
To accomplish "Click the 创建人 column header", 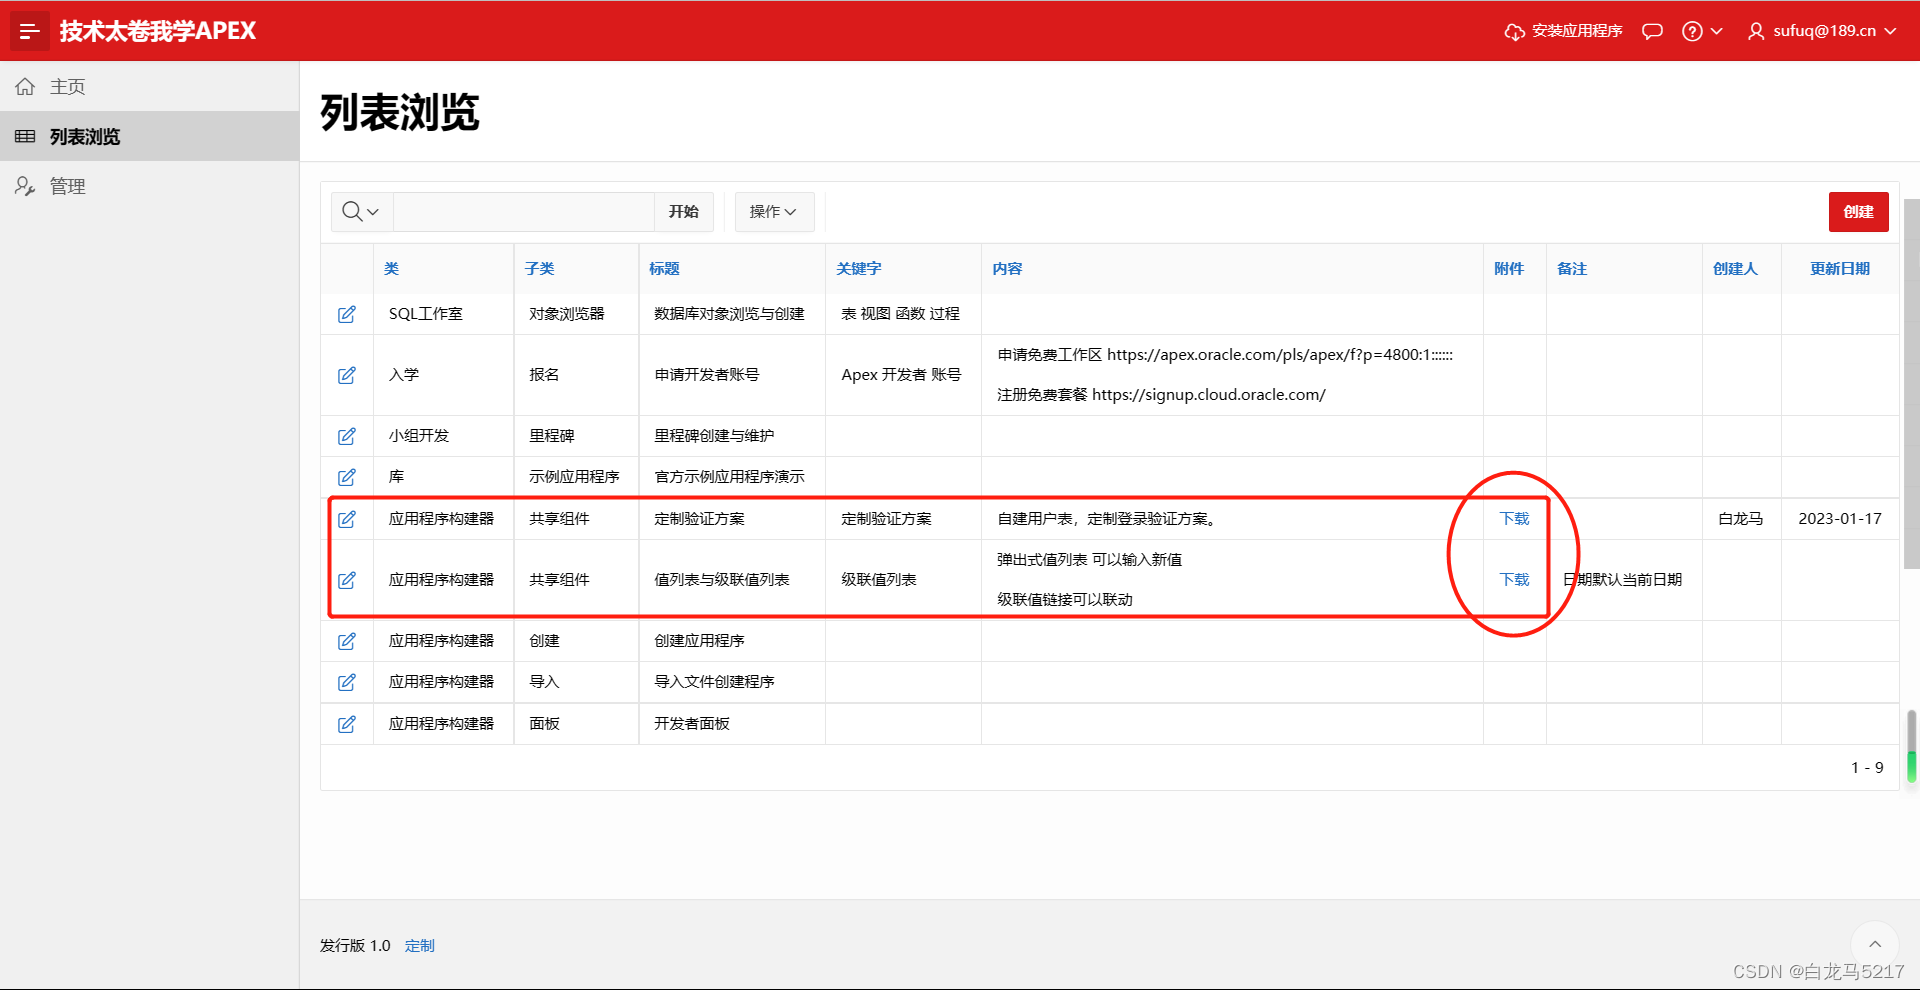I will click(x=1735, y=269).
